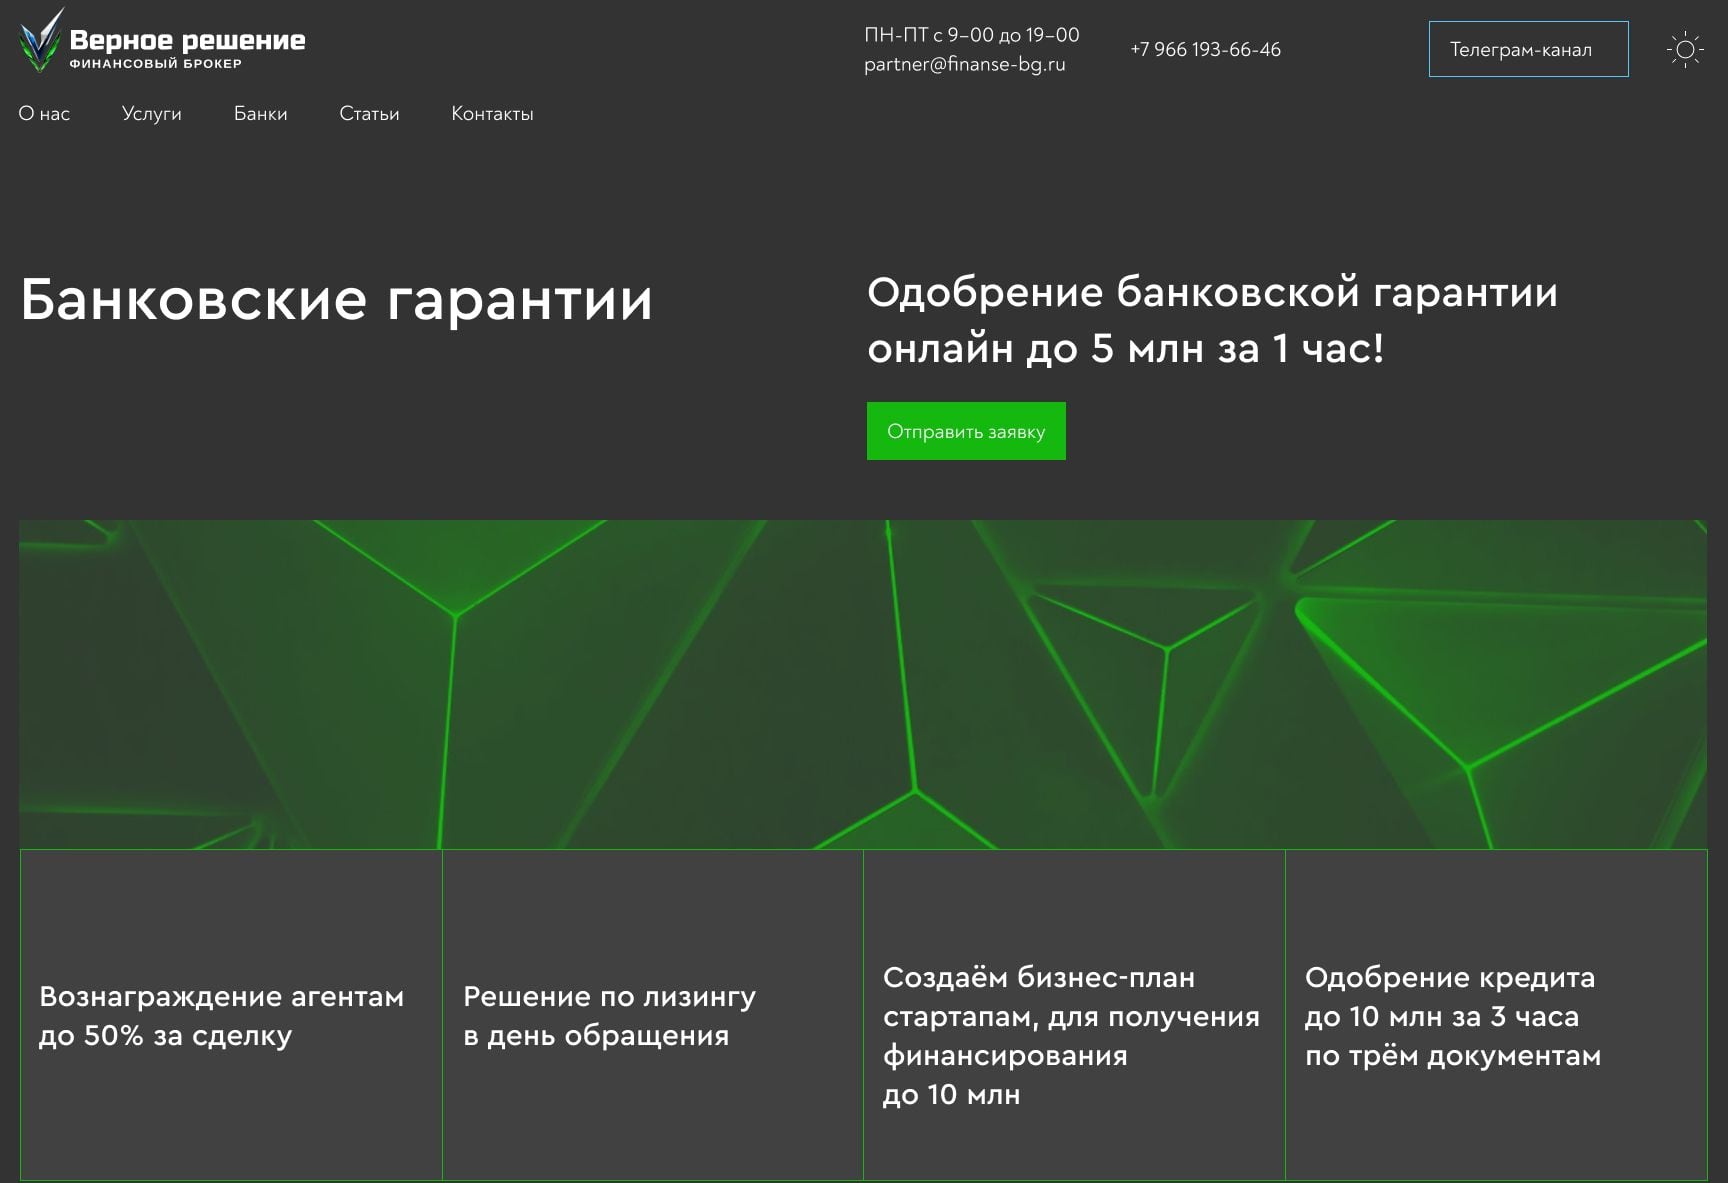Click the green geometric banner image

[863, 684]
